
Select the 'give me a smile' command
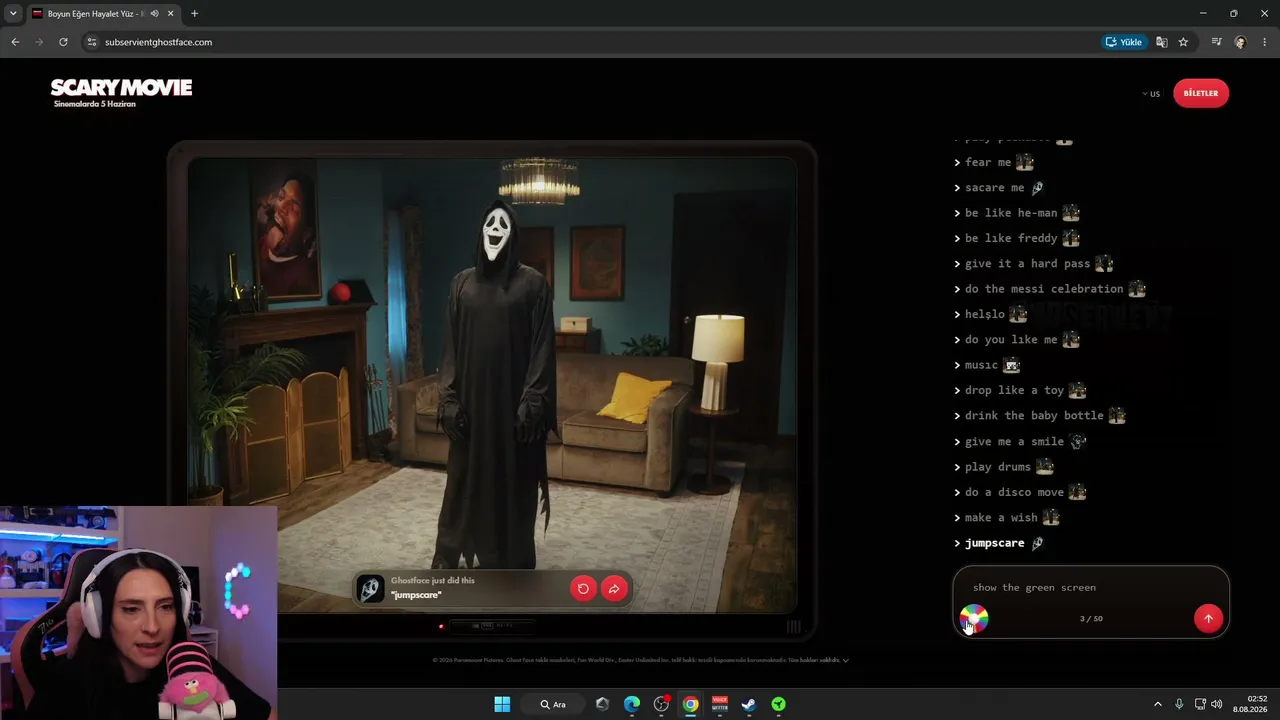coord(1014,441)
